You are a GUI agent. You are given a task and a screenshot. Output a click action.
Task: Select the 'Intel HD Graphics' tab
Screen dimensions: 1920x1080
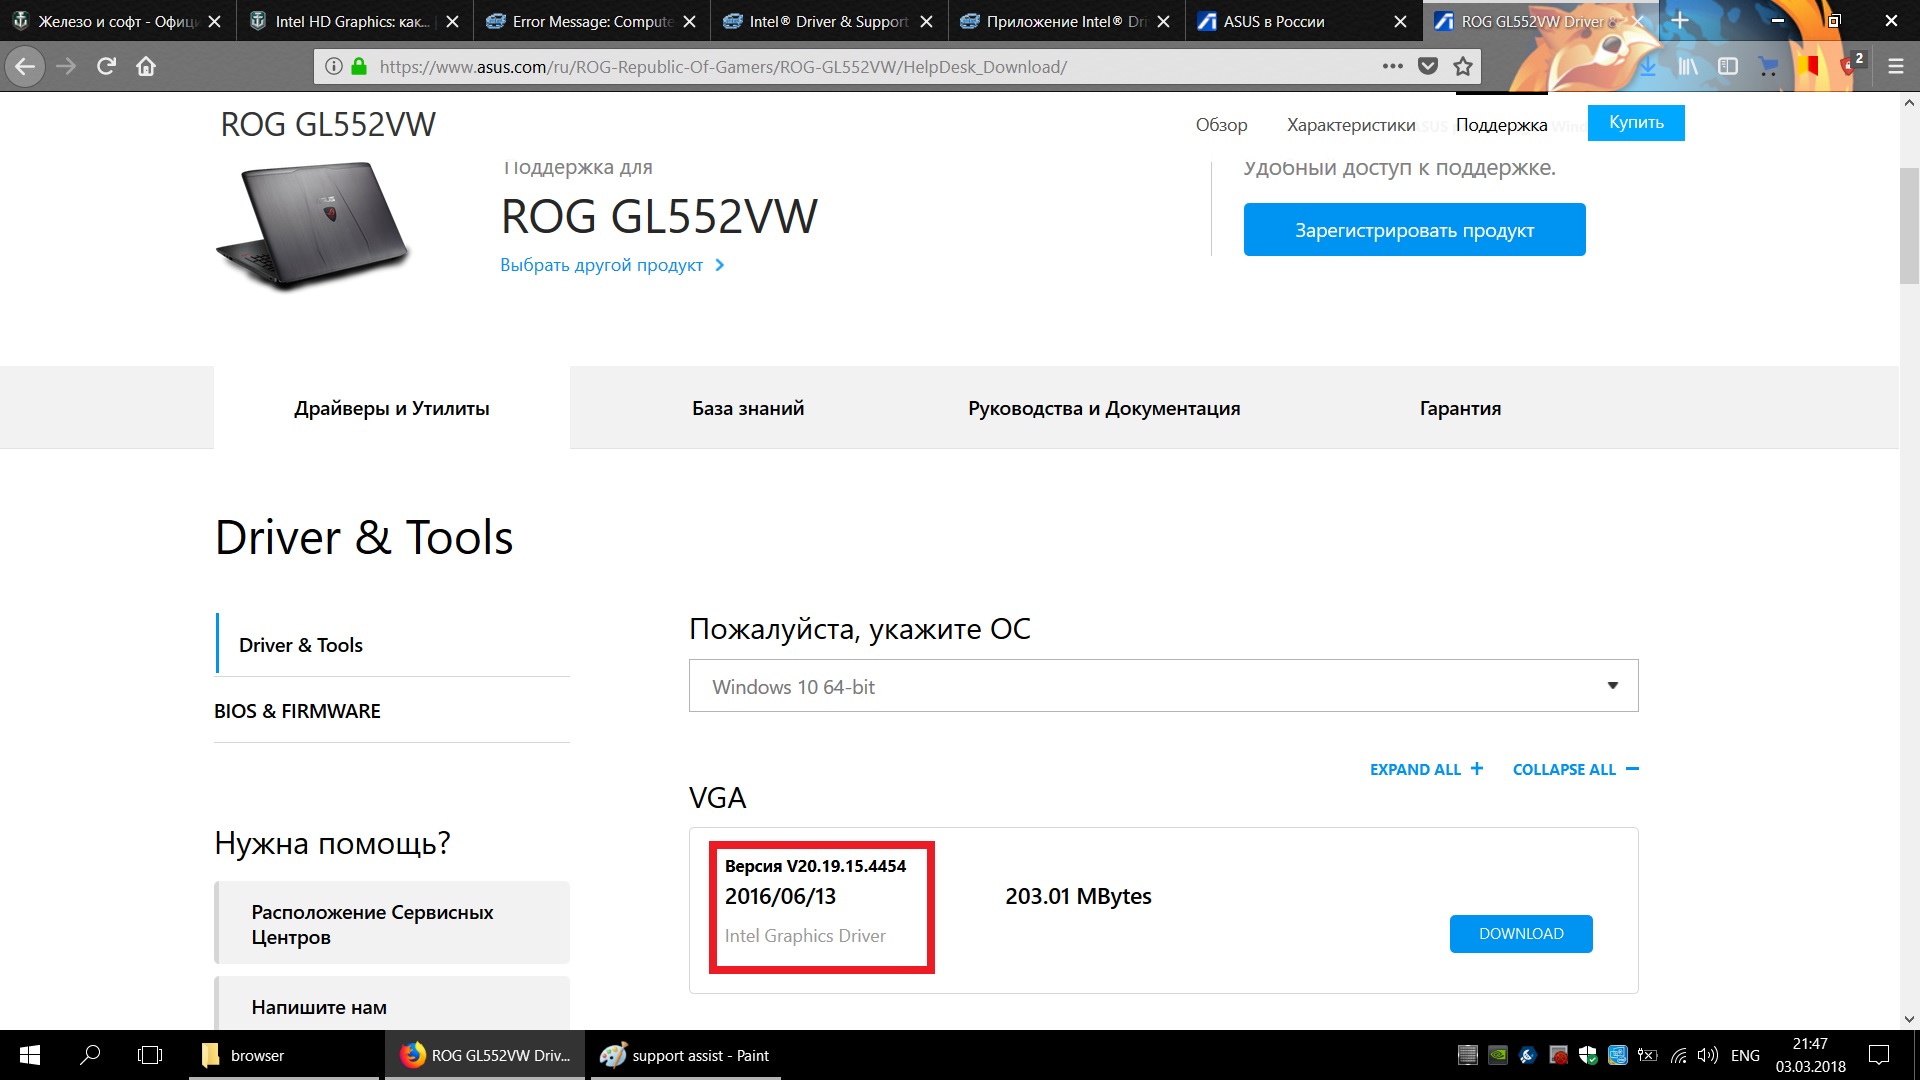click(355, 21)
